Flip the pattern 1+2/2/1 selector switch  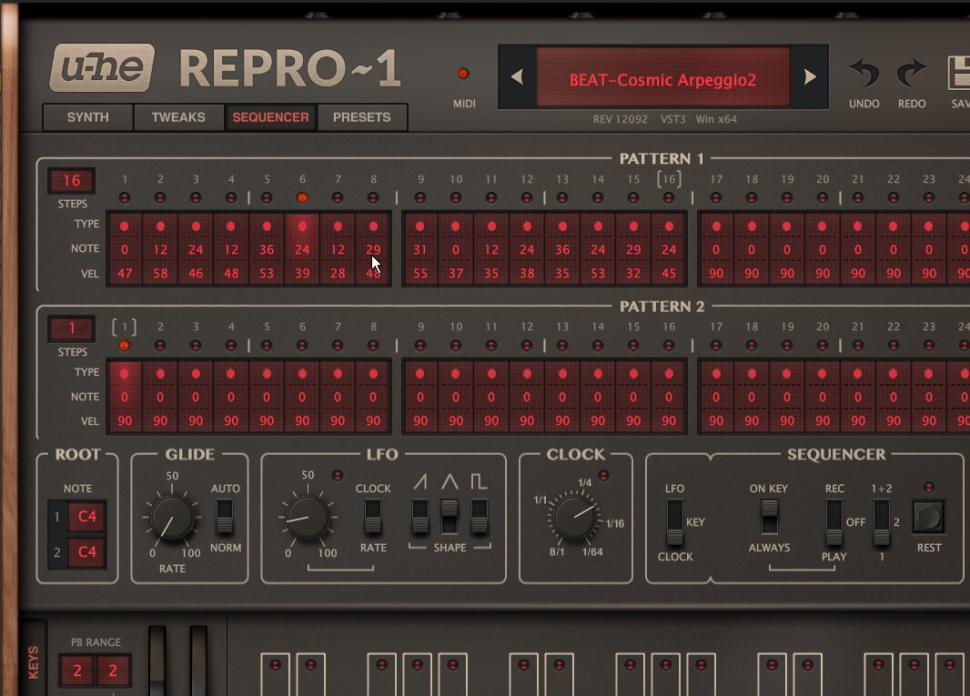[x=882, y=523]
